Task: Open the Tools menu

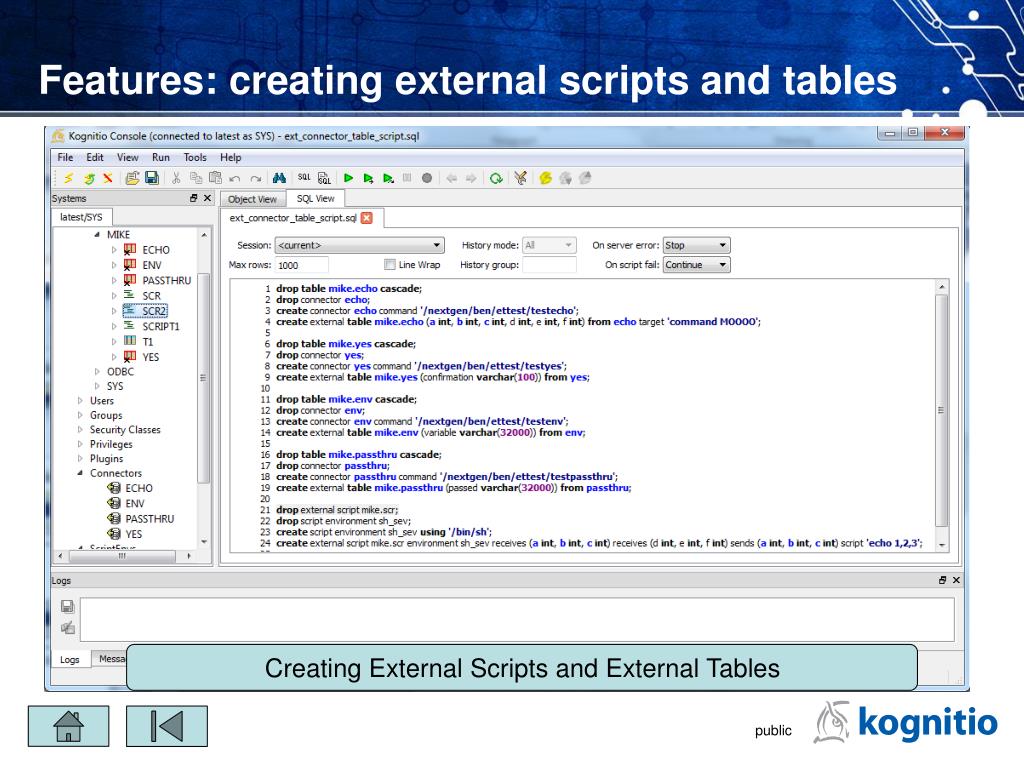Action: pyautogui.click(x=195, y=157)
